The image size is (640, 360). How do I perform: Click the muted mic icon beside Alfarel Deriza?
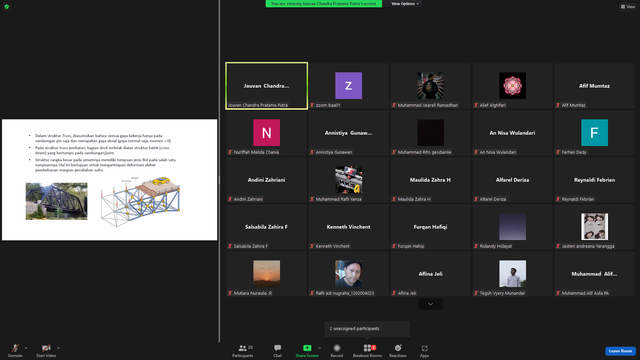476,199
